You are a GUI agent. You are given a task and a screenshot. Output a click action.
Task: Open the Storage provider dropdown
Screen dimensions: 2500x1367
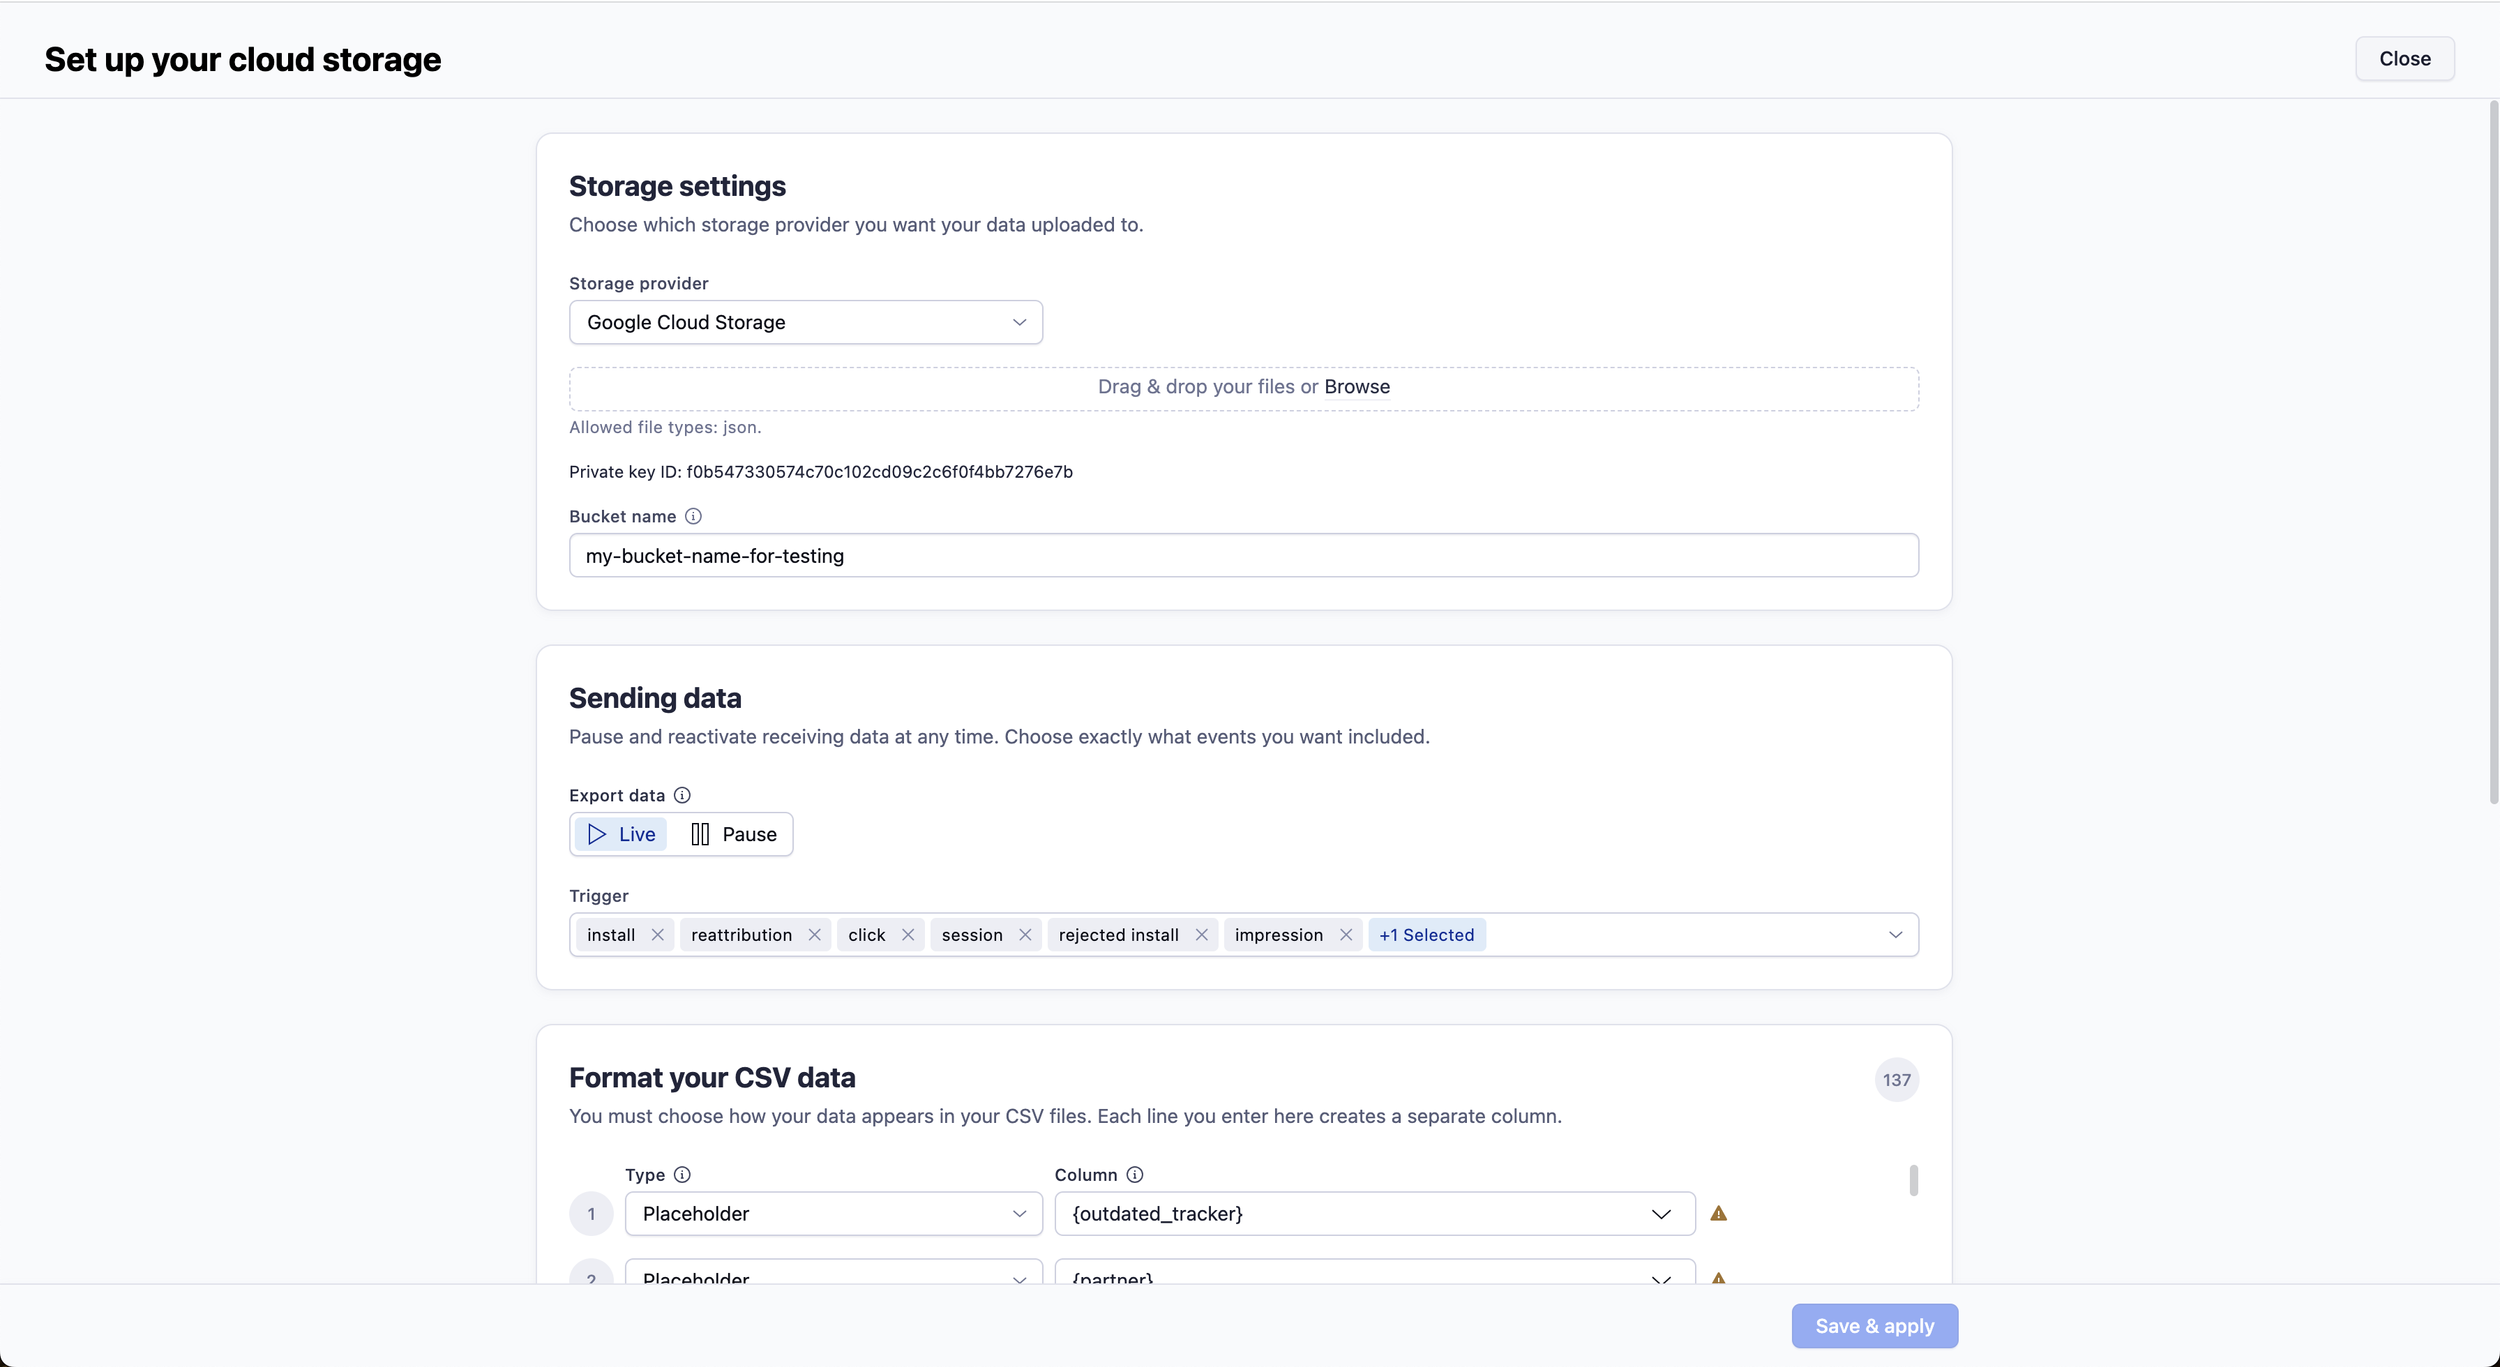click(x=805, y=322)
